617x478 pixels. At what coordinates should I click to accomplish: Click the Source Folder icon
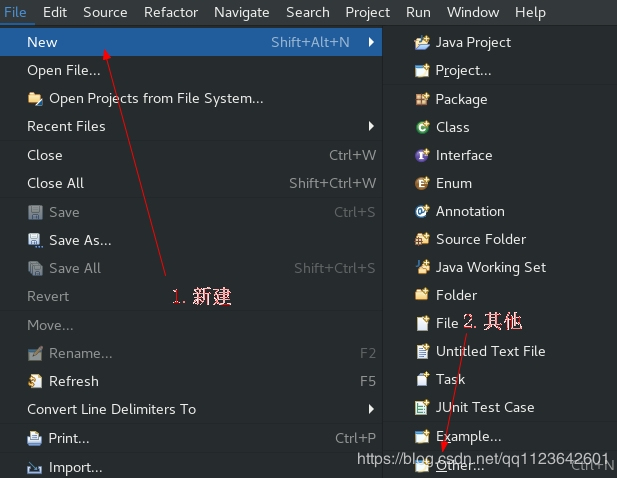422,239
